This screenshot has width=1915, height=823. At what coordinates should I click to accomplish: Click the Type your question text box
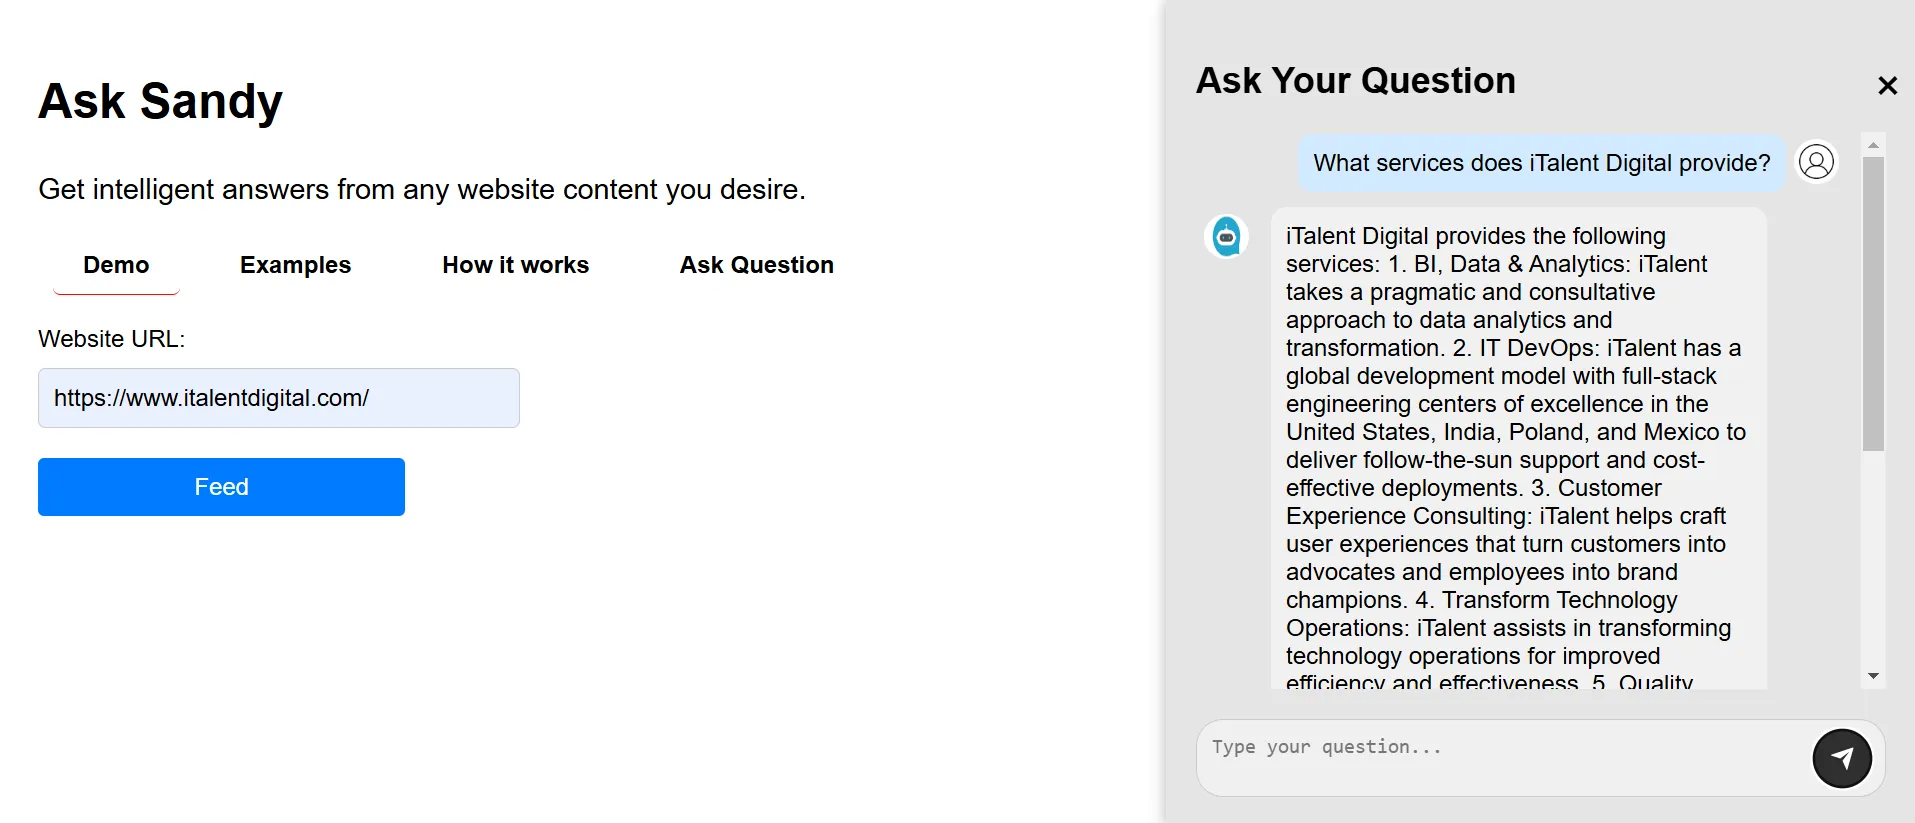[x=1500, y=757]
